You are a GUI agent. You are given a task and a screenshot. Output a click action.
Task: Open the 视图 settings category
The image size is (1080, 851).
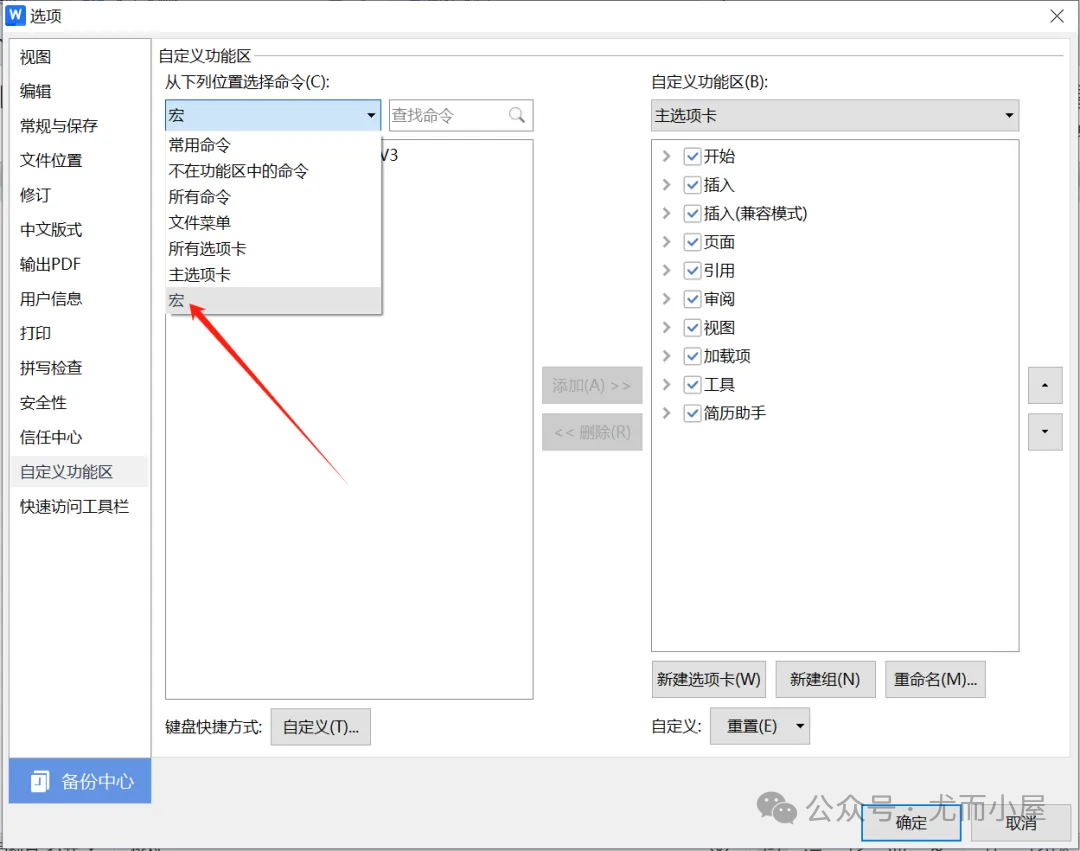(79, 57)
